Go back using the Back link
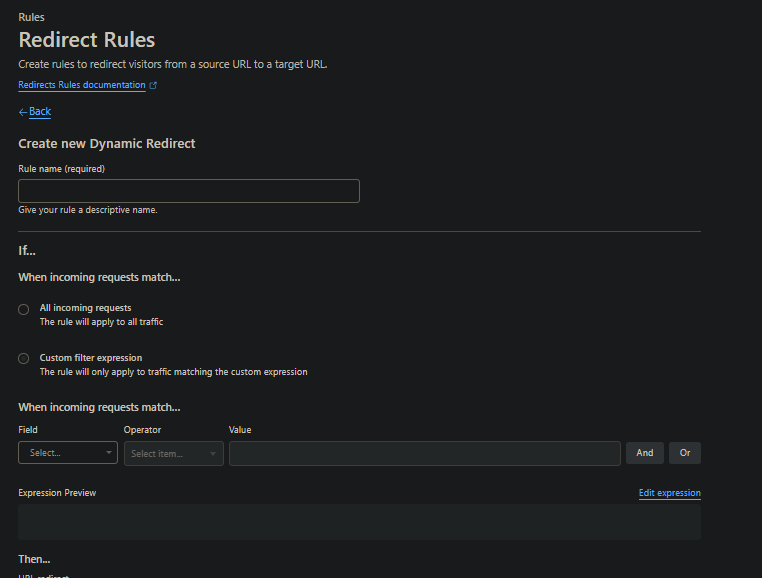Viewport: 762px width, 578px height. tap(40, 112)
